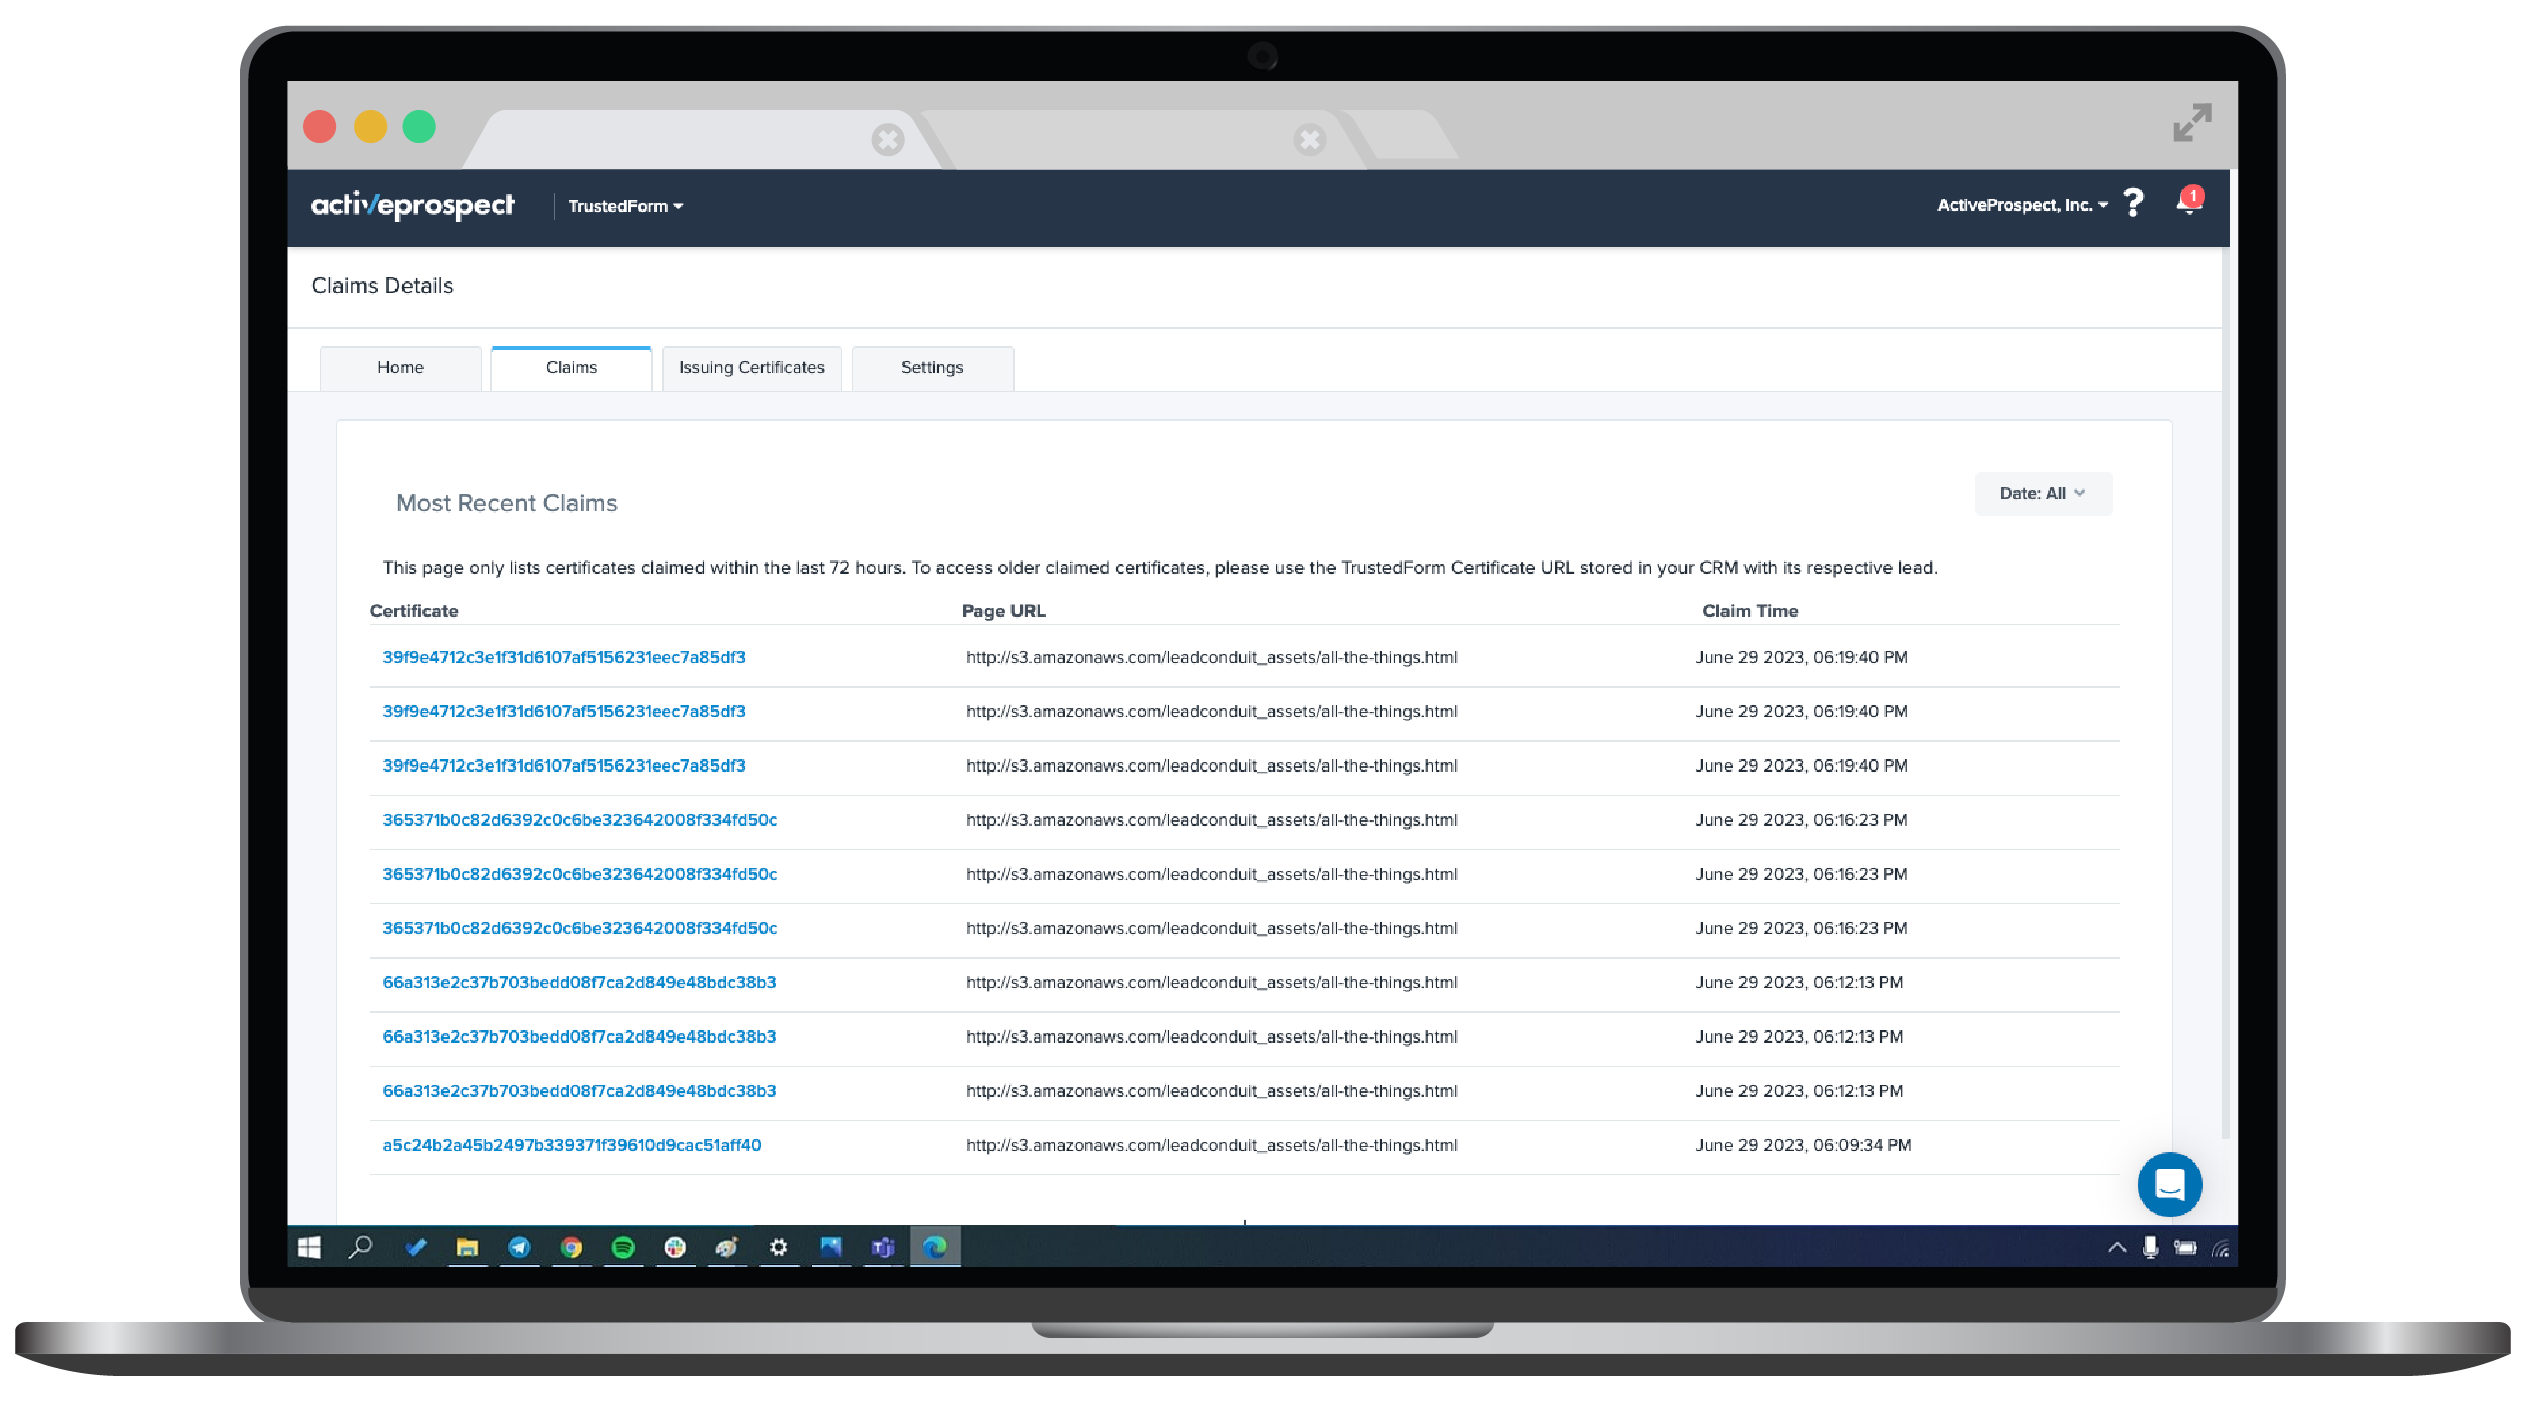The image size is (2526, 1401).
Task: Select the Home tab
Action: [400, 367]
